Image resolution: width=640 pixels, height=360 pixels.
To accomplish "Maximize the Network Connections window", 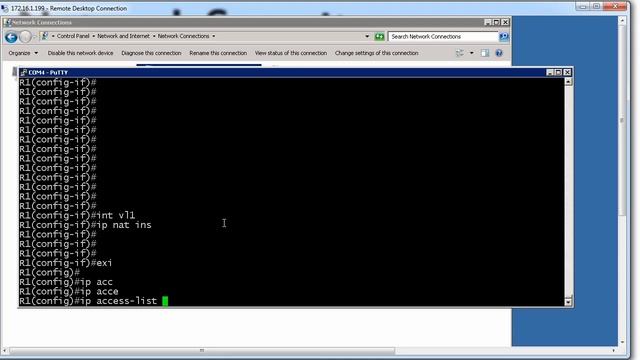I will (x=496, y=22).
